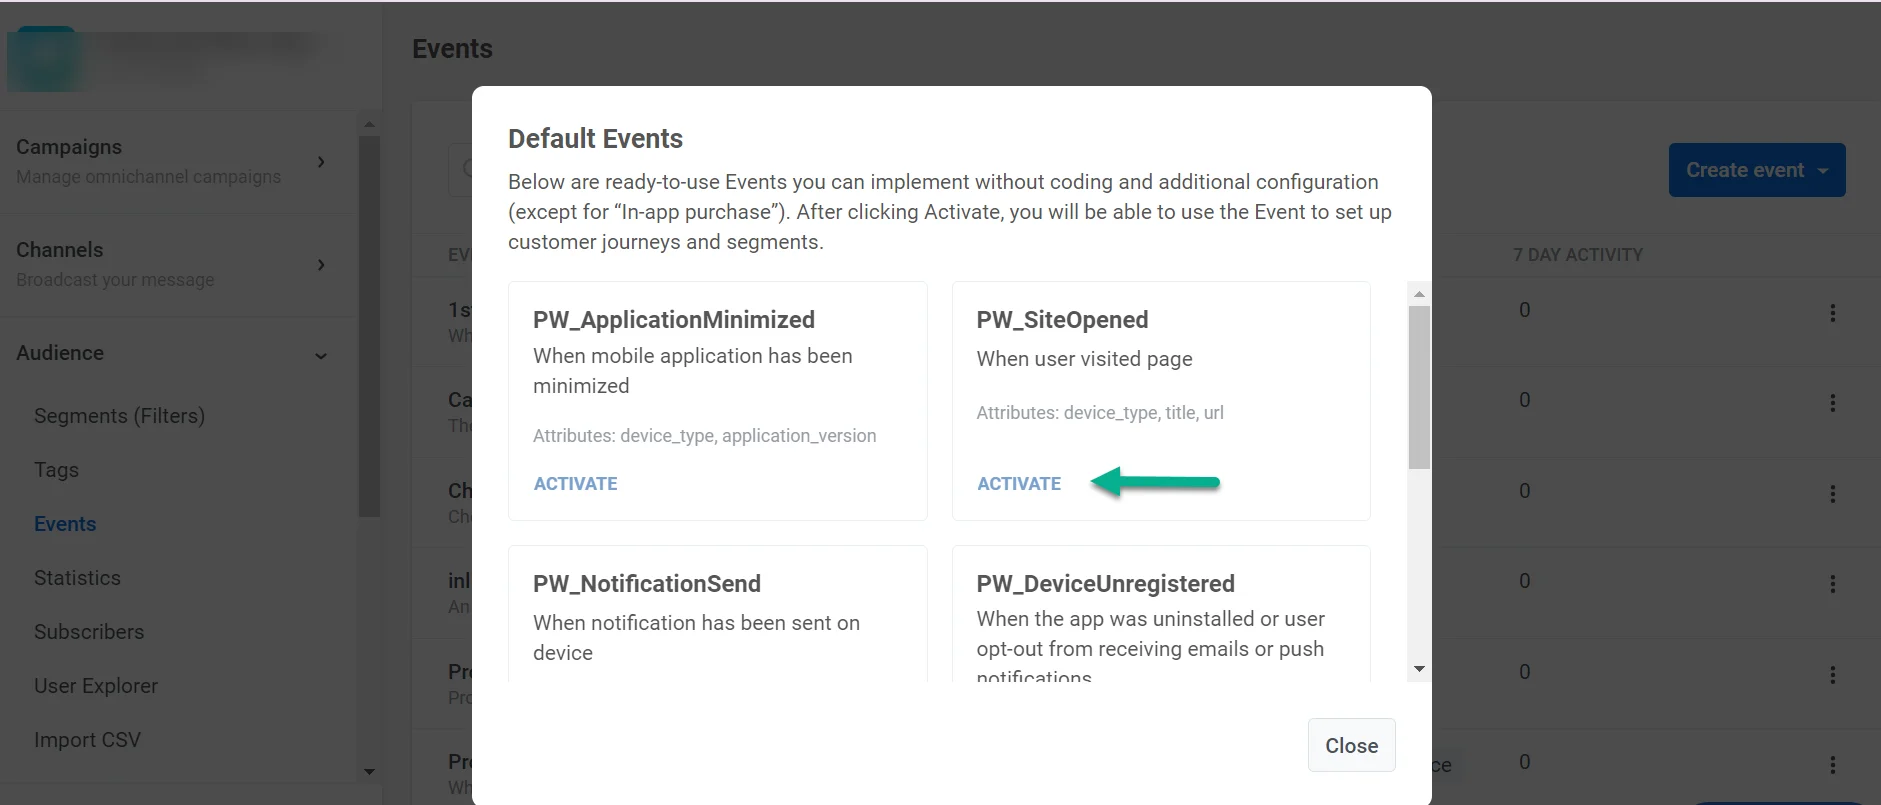The height and width of the screenshot is (805, 1881).
Task: Click the three-dot menu of second event row
Action: click(x=1832, y=403)
